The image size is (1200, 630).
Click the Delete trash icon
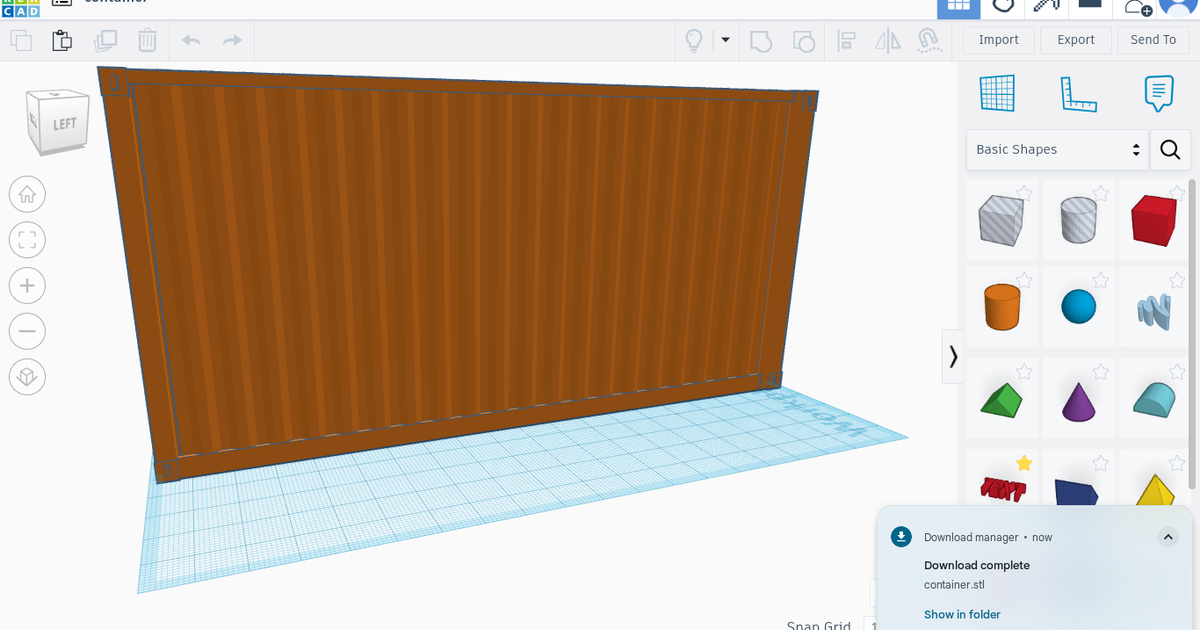pyautogui.click(x=148, y=40)
